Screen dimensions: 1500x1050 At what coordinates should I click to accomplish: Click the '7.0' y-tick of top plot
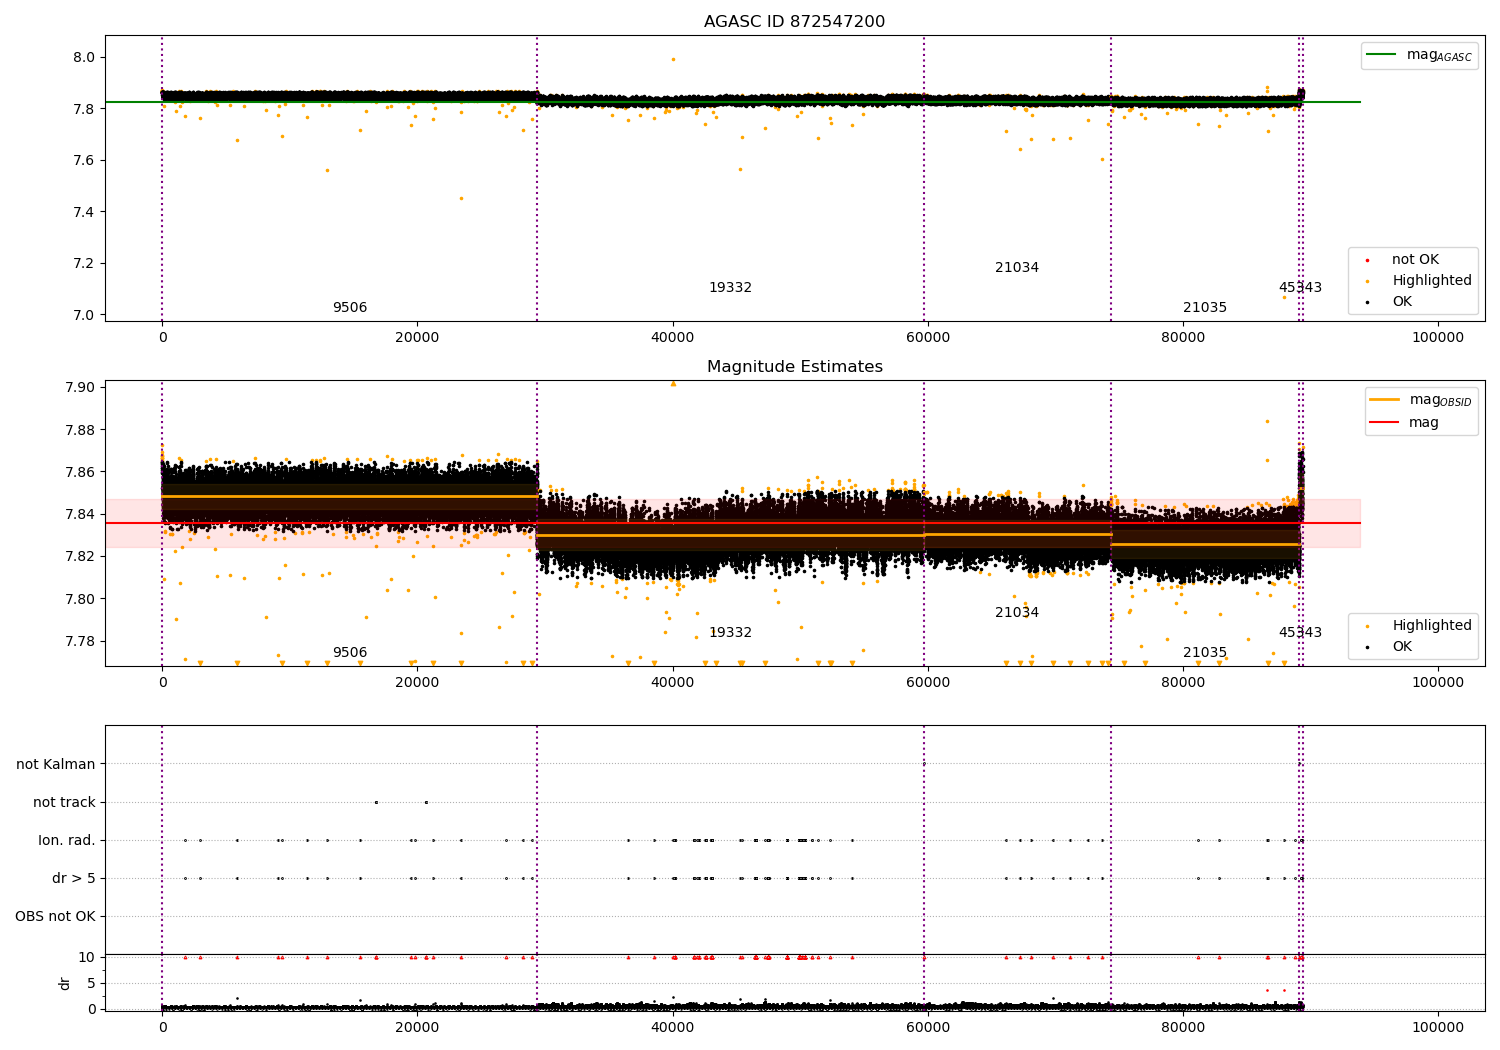click(84, 315)
